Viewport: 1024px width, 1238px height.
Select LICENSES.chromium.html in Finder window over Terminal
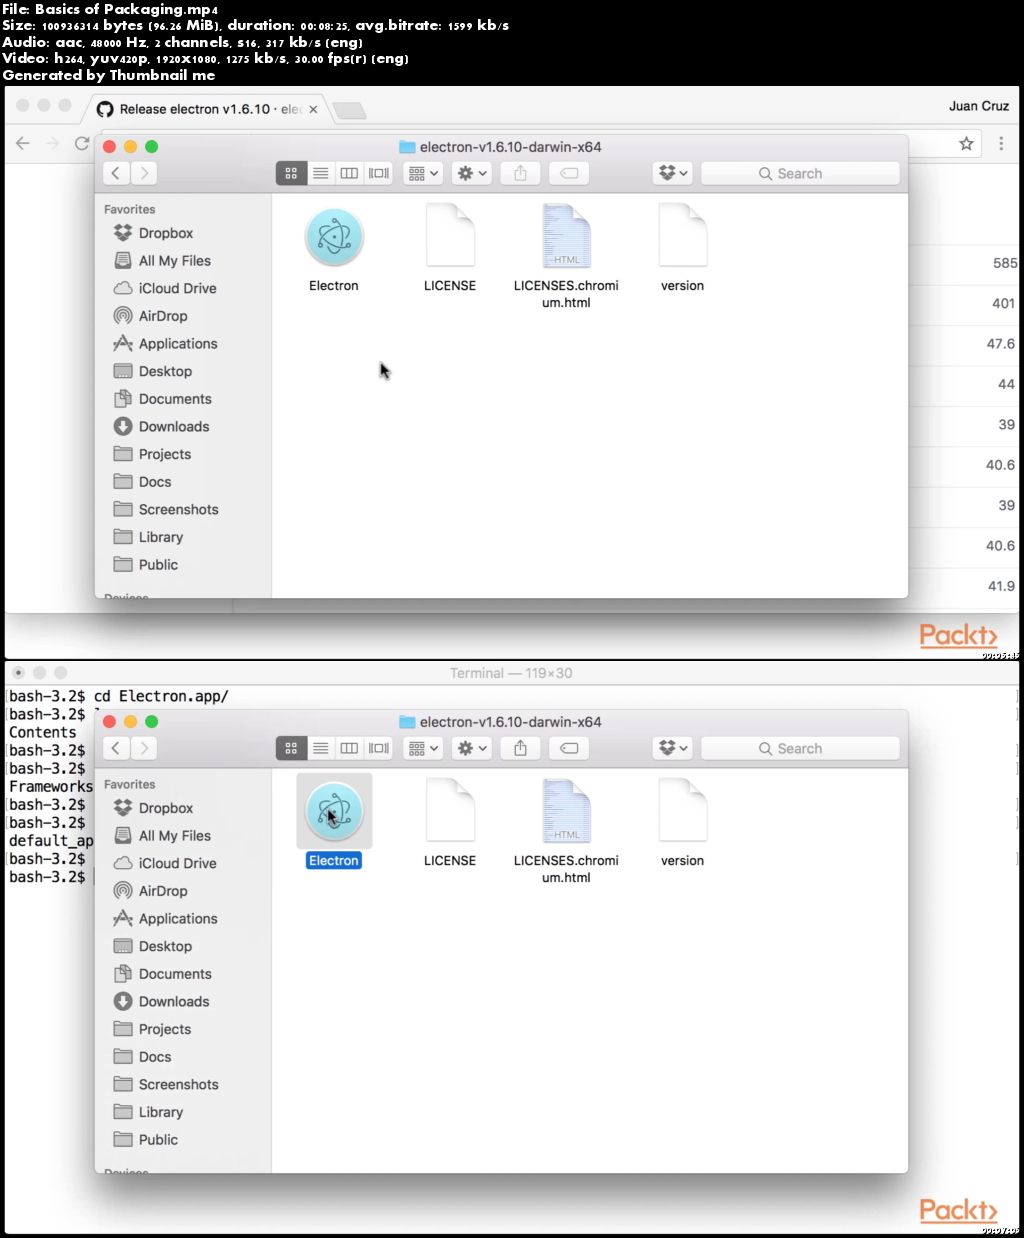566,811
